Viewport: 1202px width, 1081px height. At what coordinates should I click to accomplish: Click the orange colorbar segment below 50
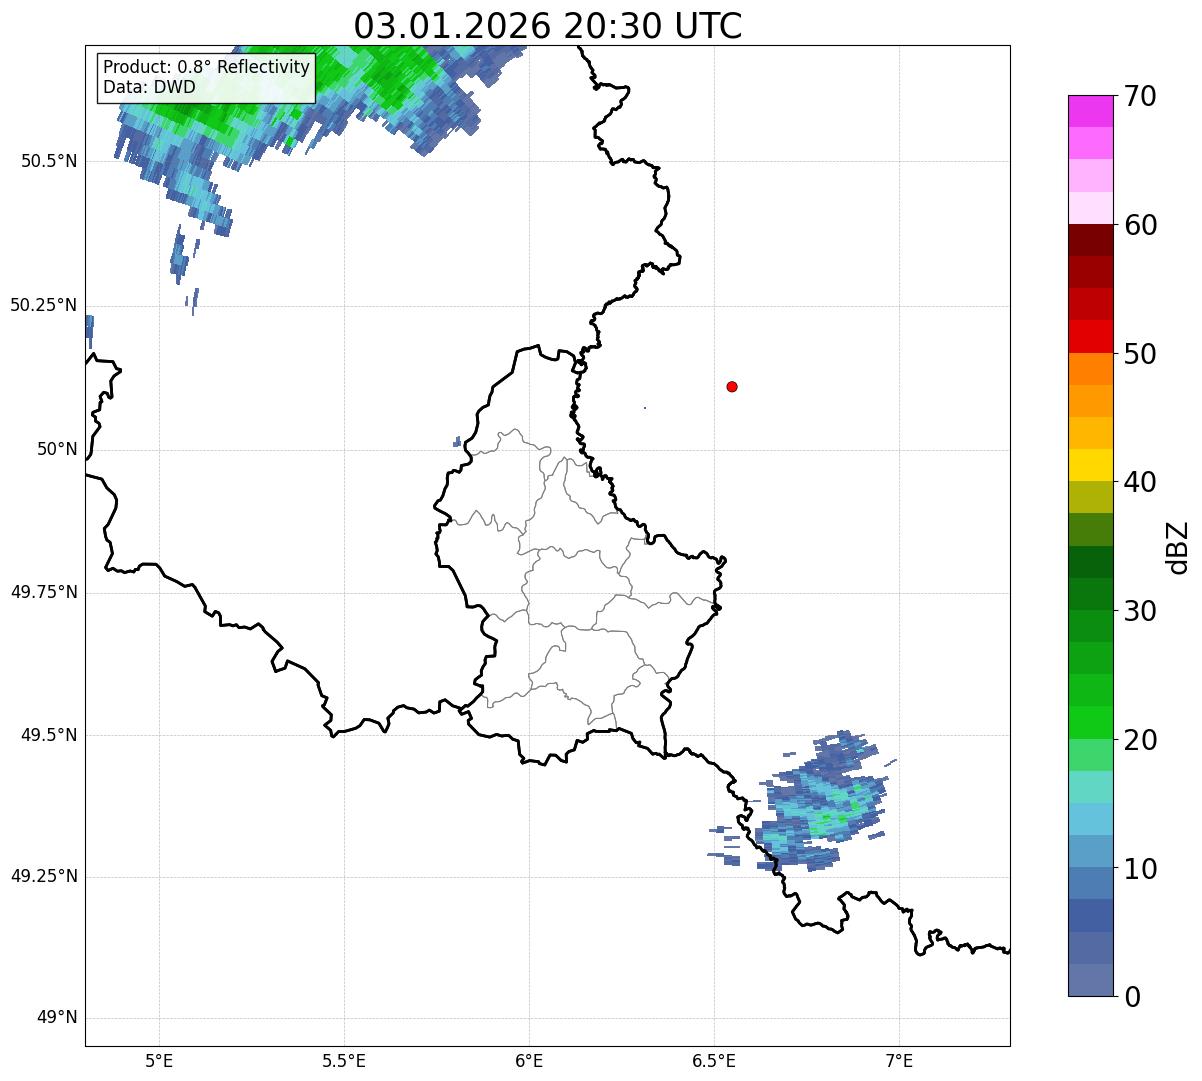tap(1091, 369)
